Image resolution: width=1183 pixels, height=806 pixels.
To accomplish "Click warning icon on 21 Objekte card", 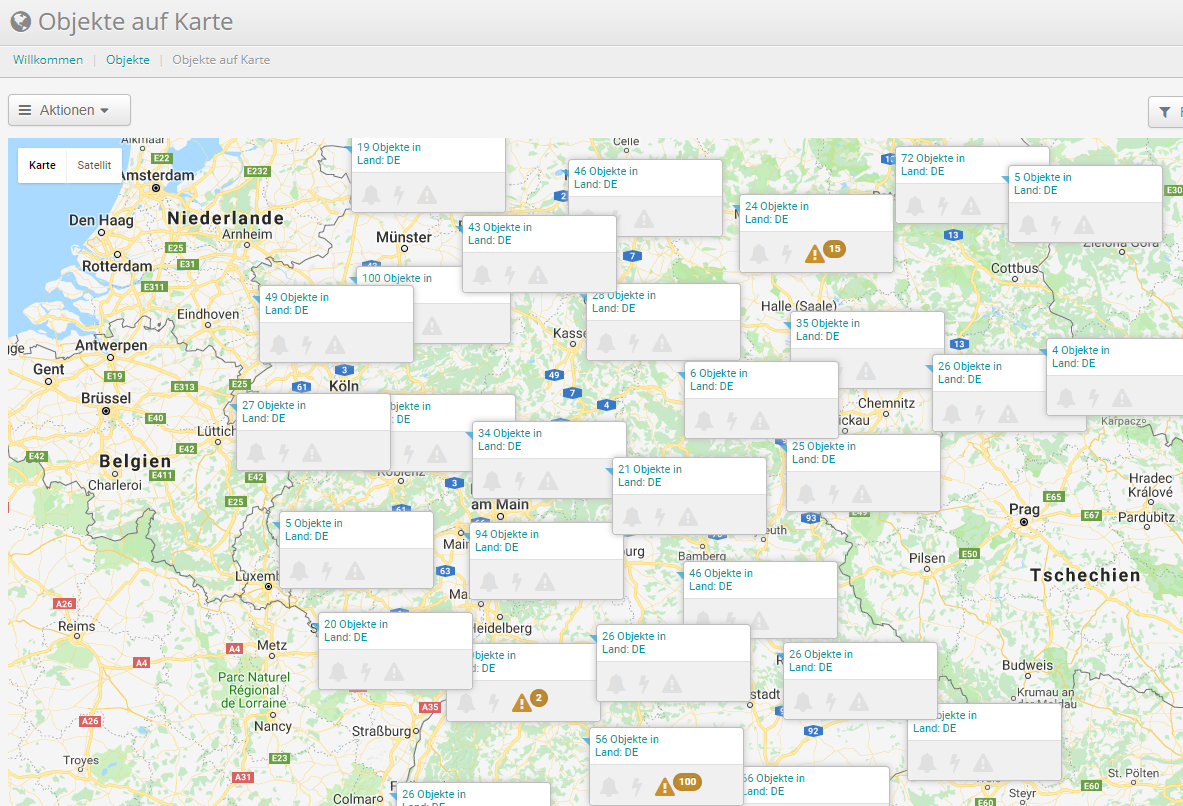I will [688, 516].
